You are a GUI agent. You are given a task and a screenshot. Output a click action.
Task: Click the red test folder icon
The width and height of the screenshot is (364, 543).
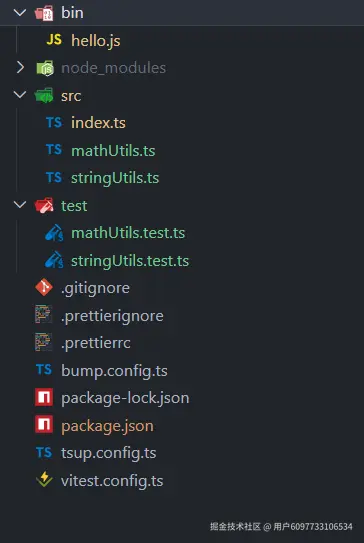[x=44, y=205]
